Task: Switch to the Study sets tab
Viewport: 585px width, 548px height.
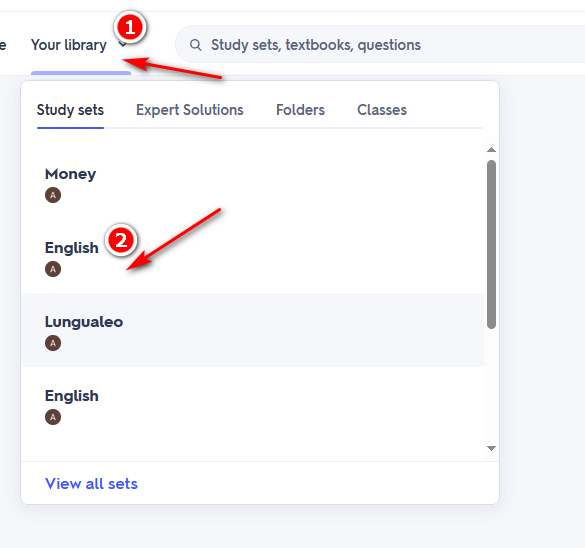Action: click(x=70, y=110)
